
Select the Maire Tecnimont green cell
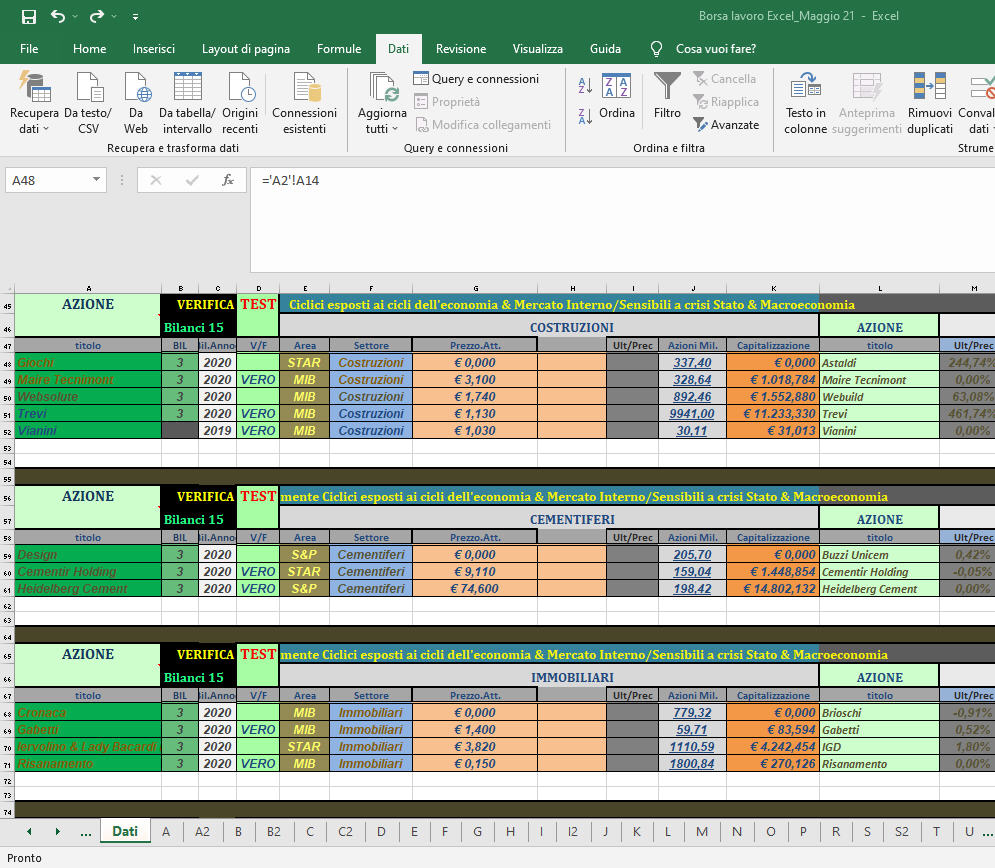pyautogui.click(x=88, y=379)
